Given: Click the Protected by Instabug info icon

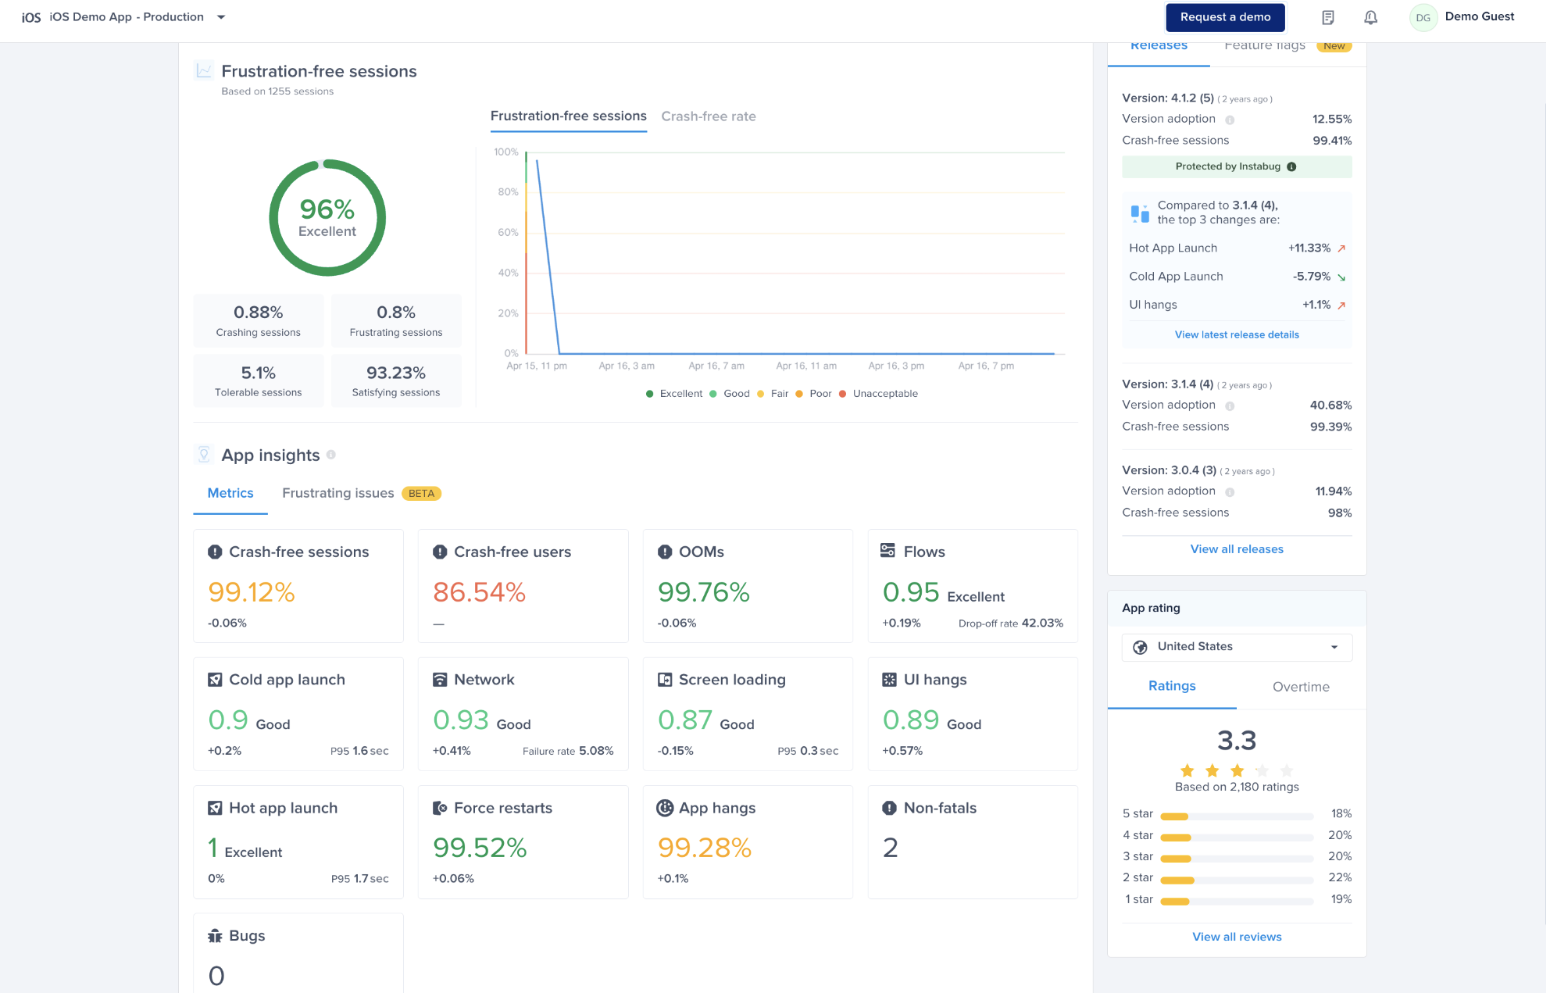Looking at the screenshot, I should coord(1291,167).
